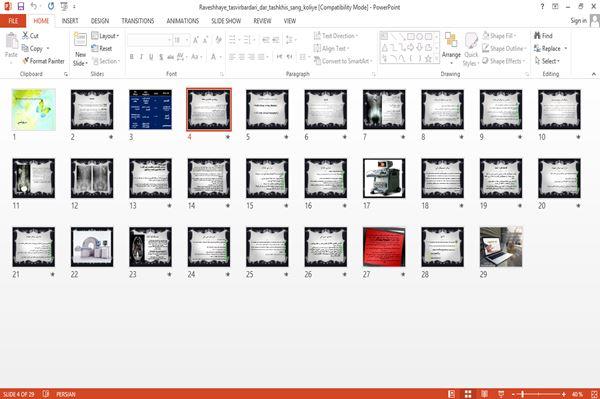Viewport: 600px width, 399px height.
Task: Click Slide Sorter view icon in status bar
Action: tap(468, 394)
